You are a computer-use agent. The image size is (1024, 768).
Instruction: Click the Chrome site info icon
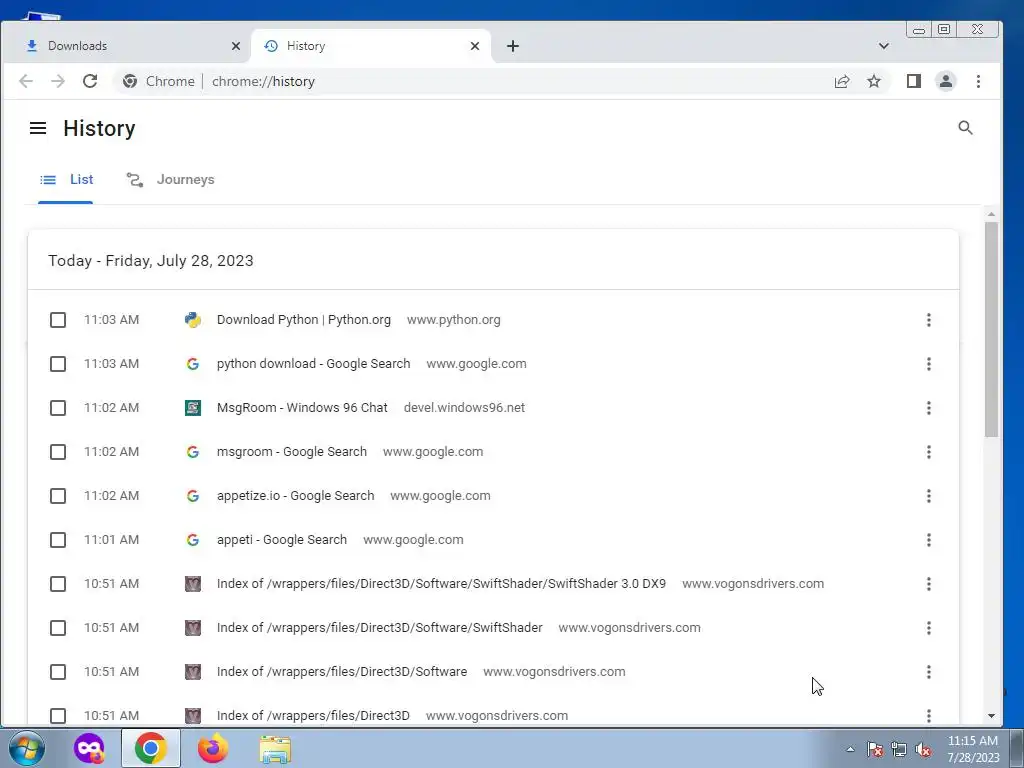pyautogui.click(x=130, y=81)
